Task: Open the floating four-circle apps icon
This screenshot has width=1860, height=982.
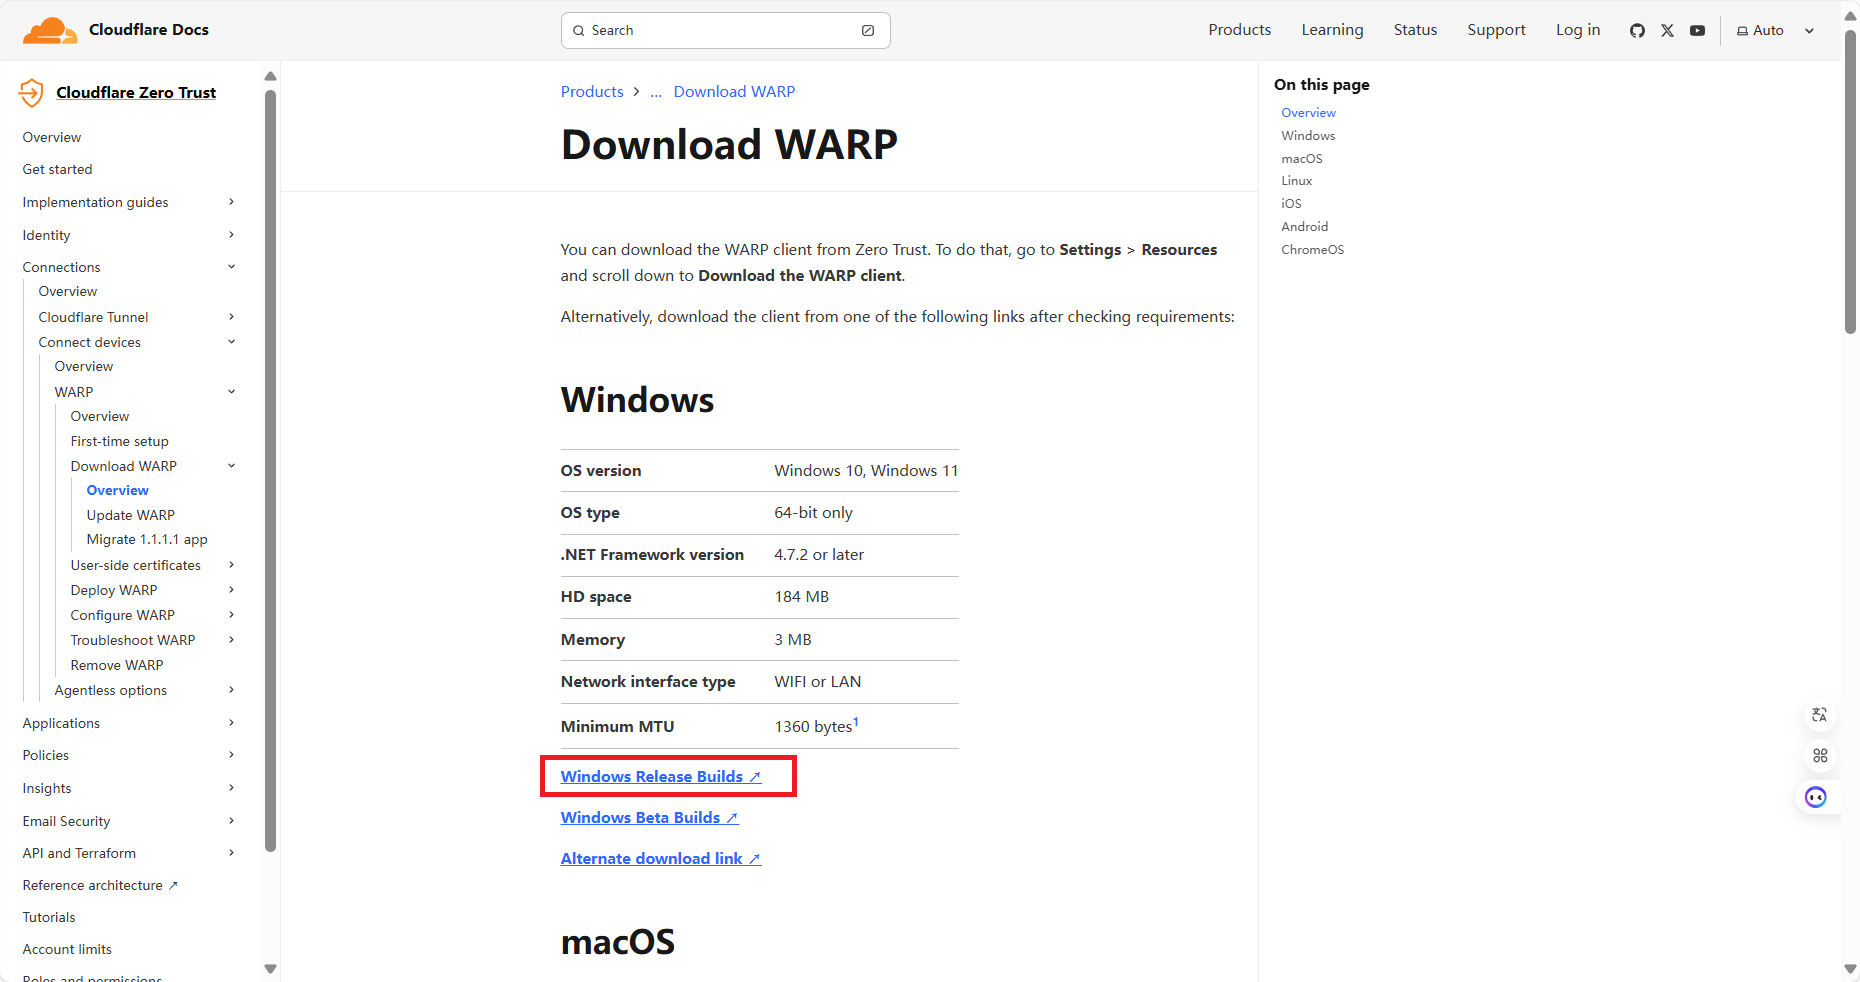Action: 1819,756
